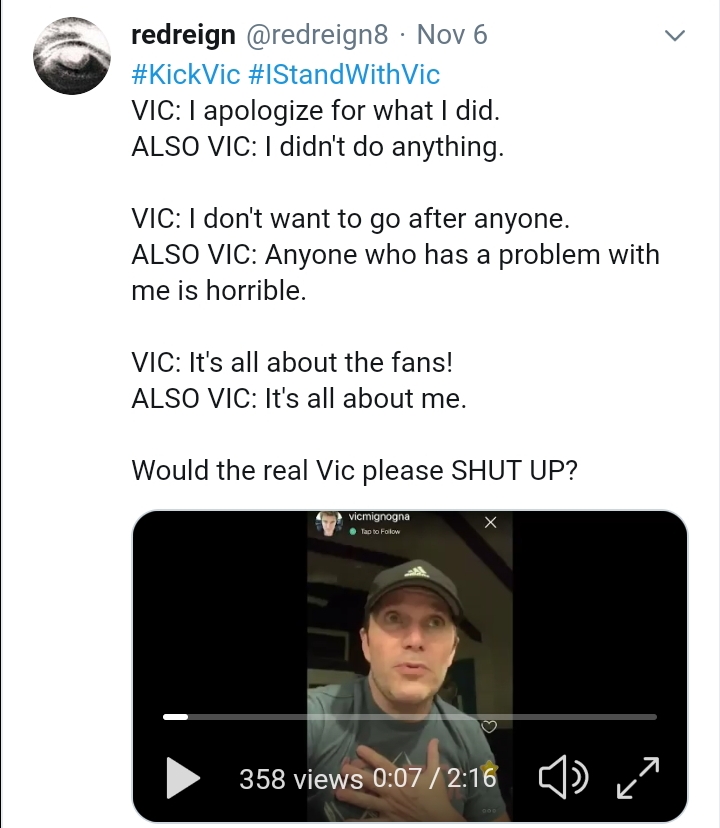Open redreign's profile avatar
This screenshot has width=720, height=828.
pyautogui.click(x=72, y=56)
